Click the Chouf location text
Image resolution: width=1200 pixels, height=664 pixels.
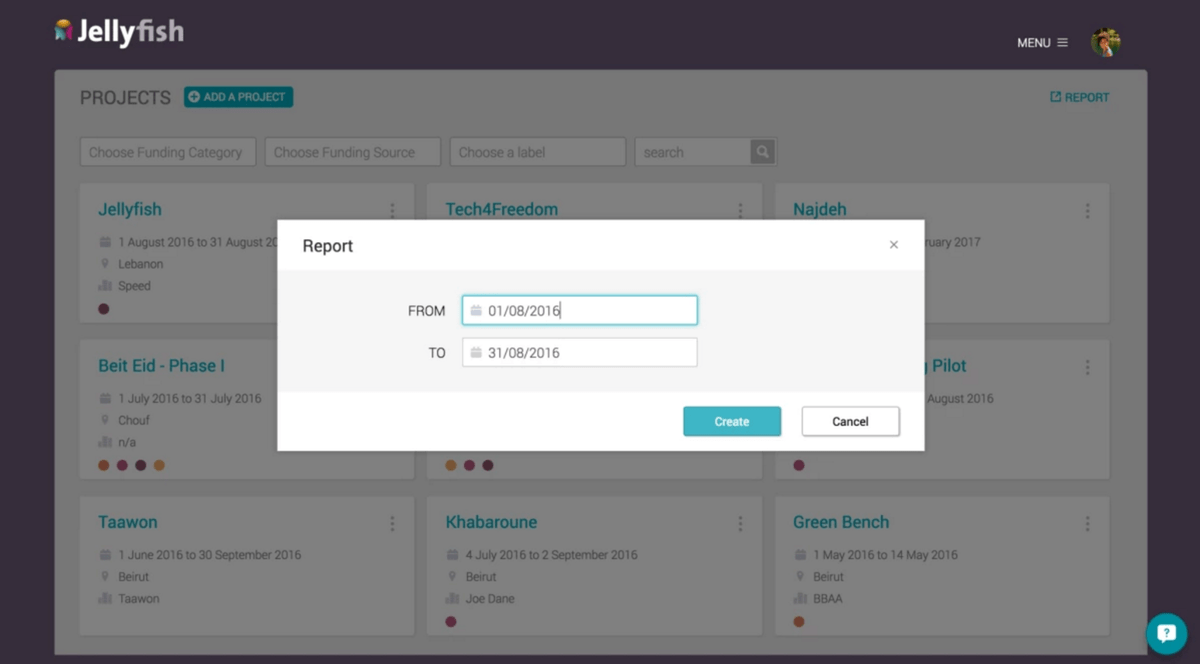coord(134,420)
